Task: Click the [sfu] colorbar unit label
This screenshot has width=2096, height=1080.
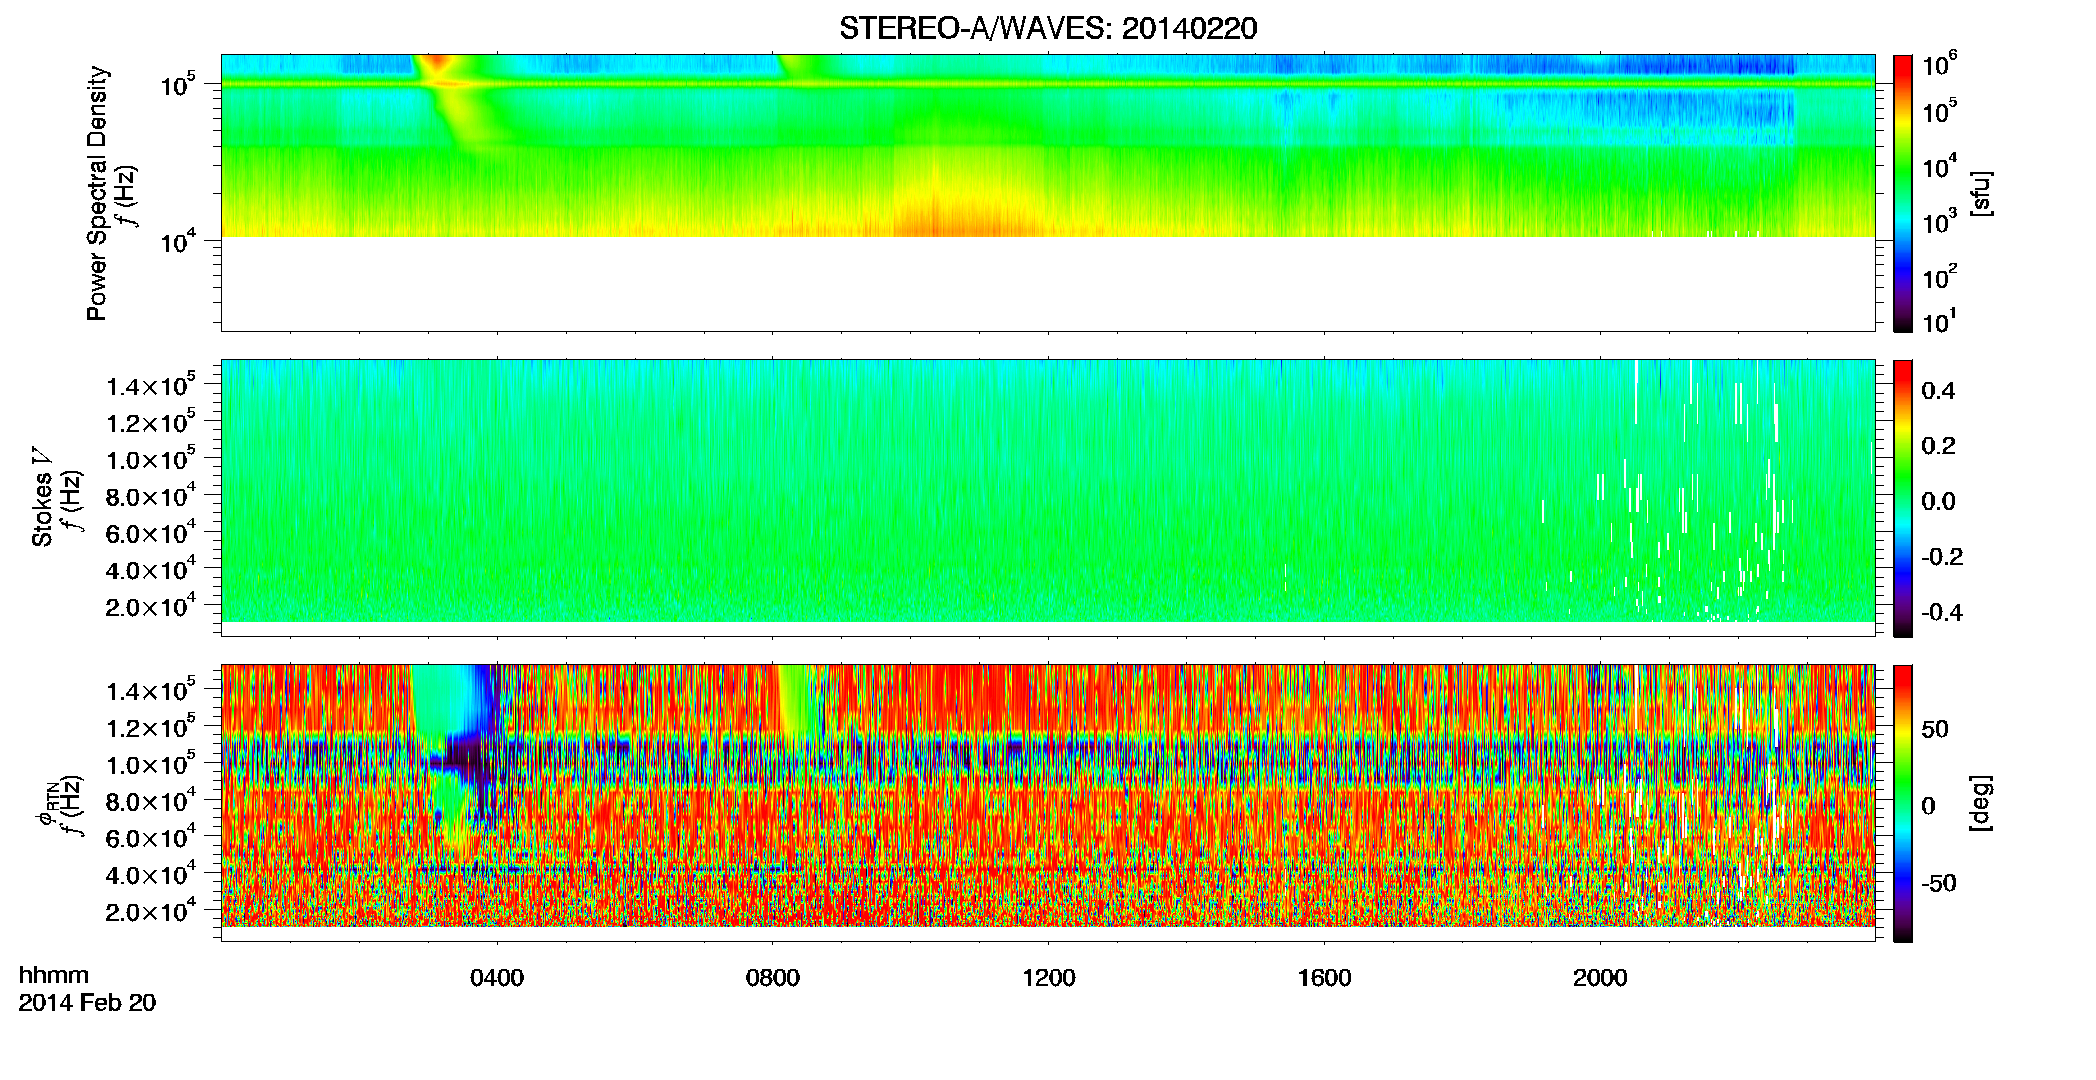Action: tap(1981, 193)
